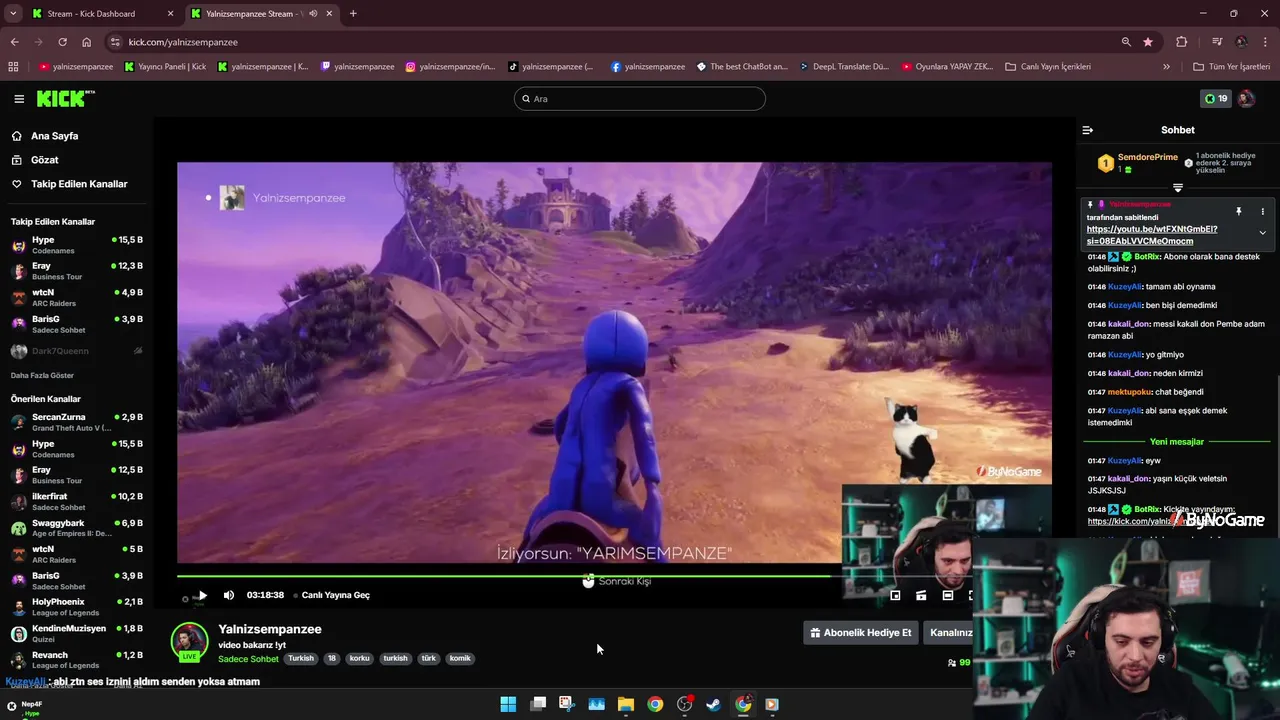Click the Kick logo
This screenshot has height=720, width=1280.
pyautogui.click(x=65, y=99)
